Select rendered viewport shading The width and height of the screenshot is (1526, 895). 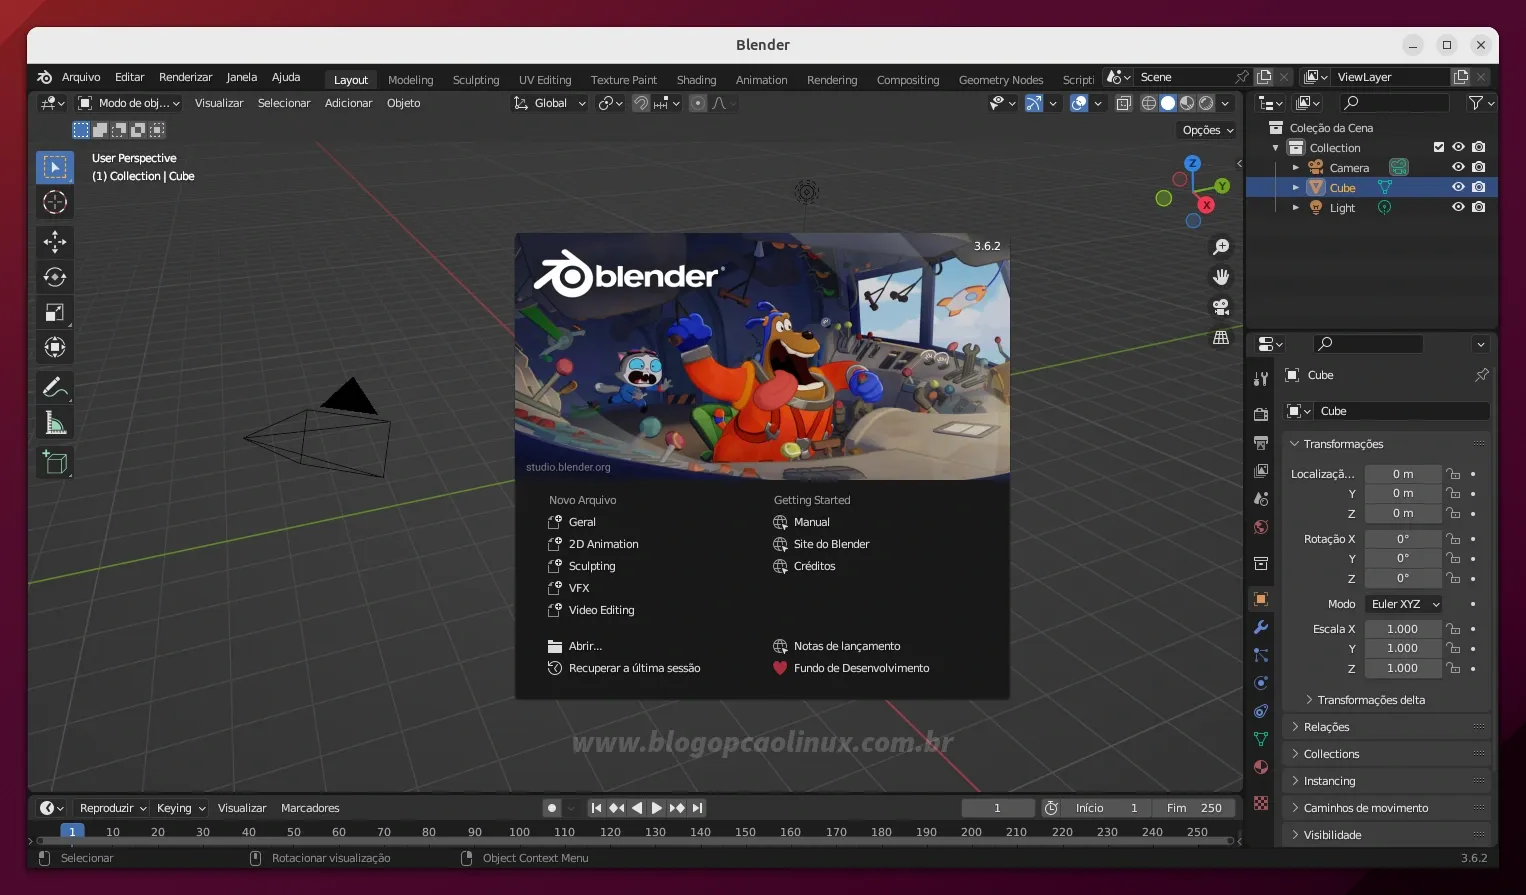pyautogui.click(x=1206, y=103)
